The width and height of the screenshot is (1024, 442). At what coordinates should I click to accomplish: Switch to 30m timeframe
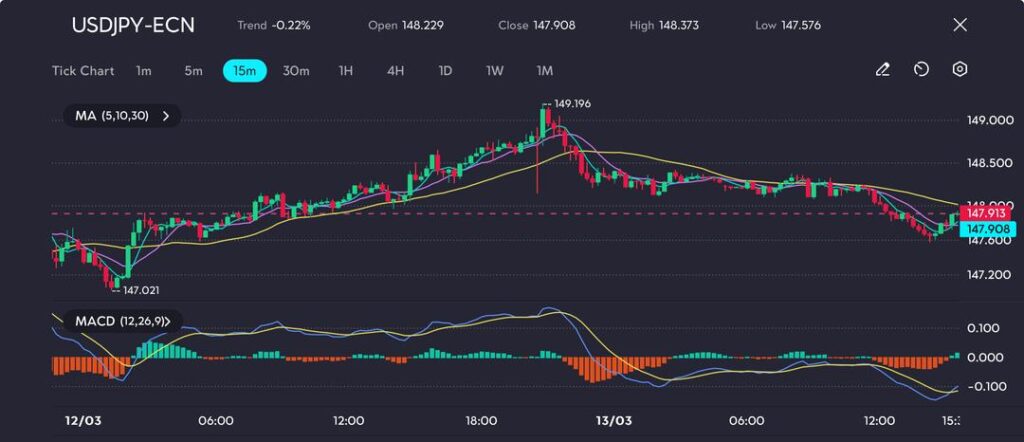pyautogui.click(x=296, y=71)
